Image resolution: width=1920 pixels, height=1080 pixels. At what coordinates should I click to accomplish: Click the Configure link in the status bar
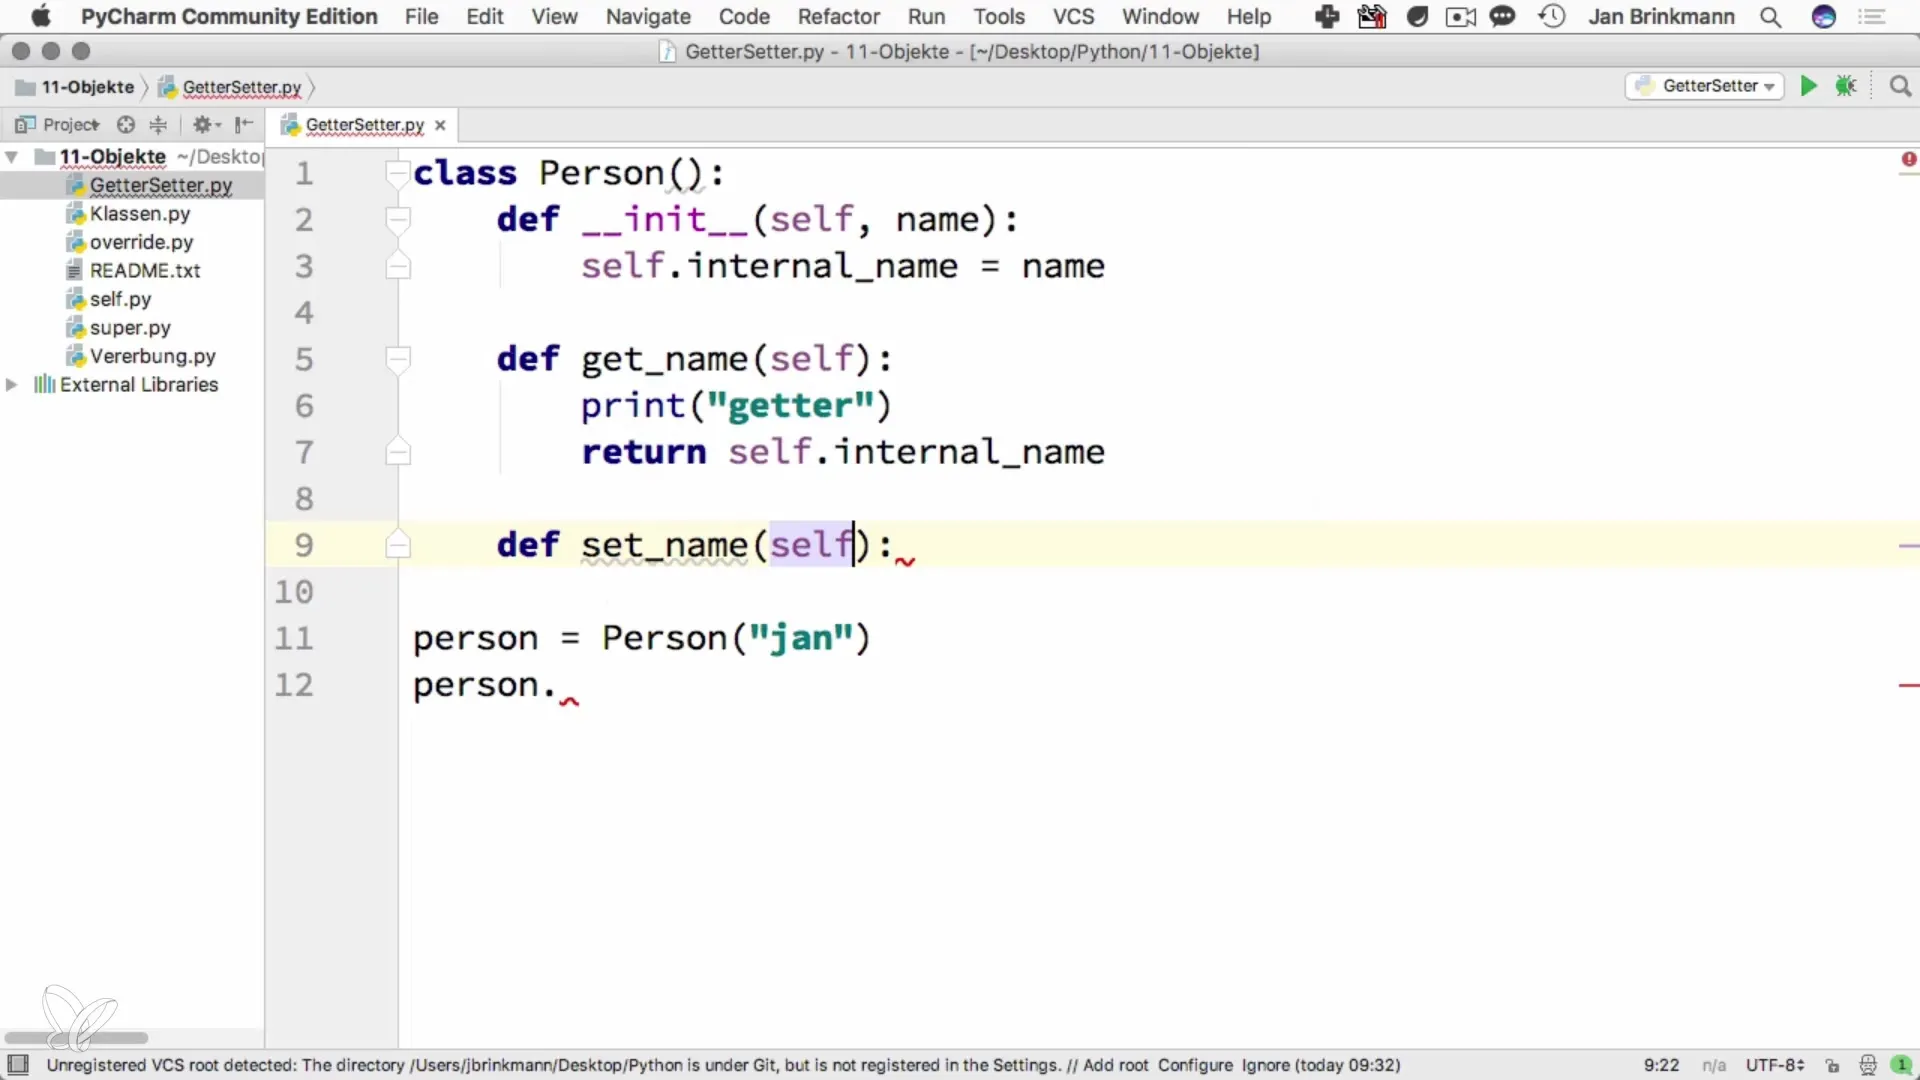1195,1065
